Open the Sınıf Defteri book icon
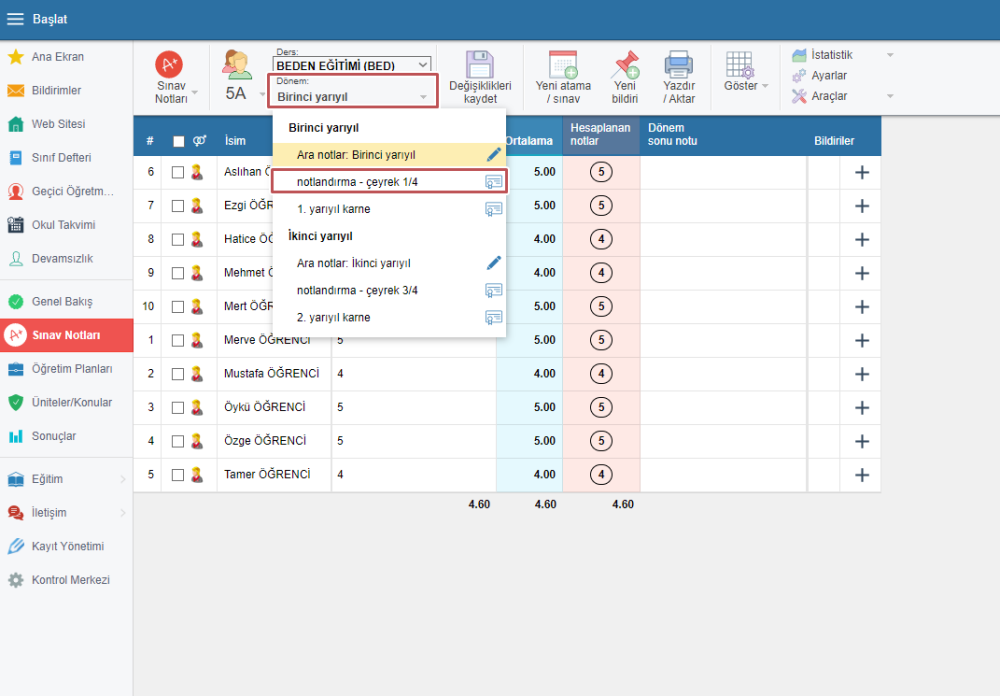The width and height of the screenshot is (1000, 696). (x=15, y=158)
